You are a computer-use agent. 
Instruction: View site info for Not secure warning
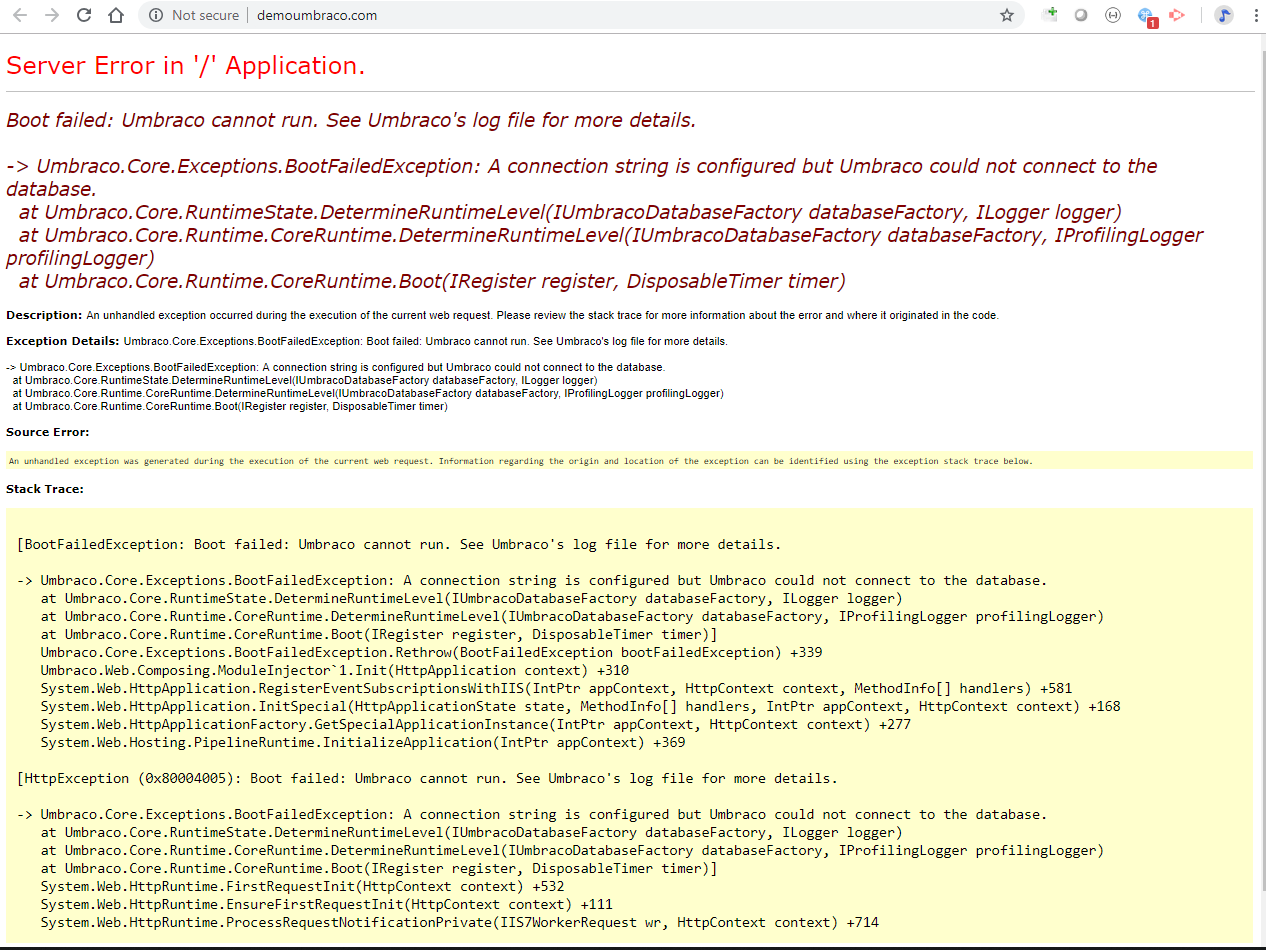[194, 15]
